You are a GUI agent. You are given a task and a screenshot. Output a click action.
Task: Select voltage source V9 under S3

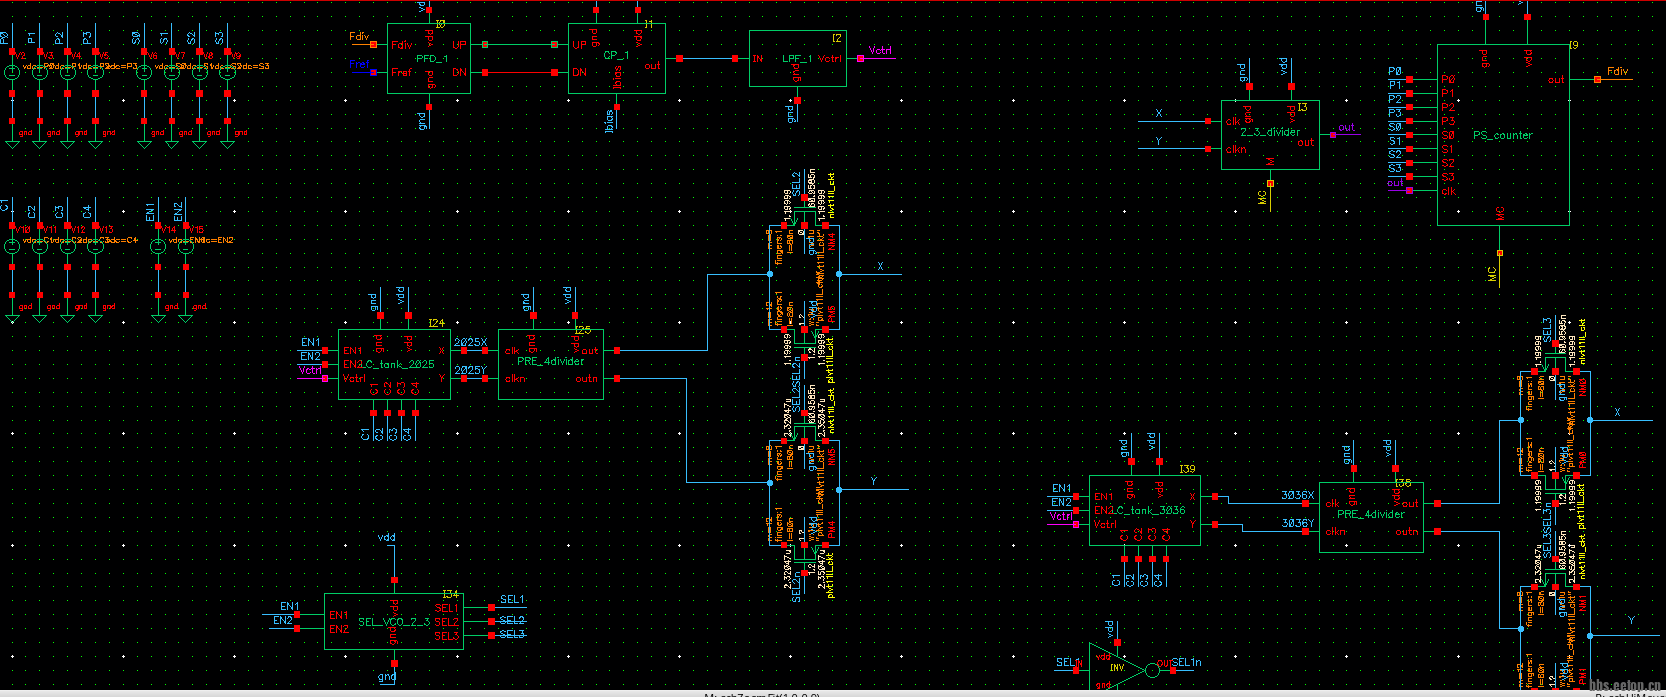pyautogui.click(x=228, y=72)
